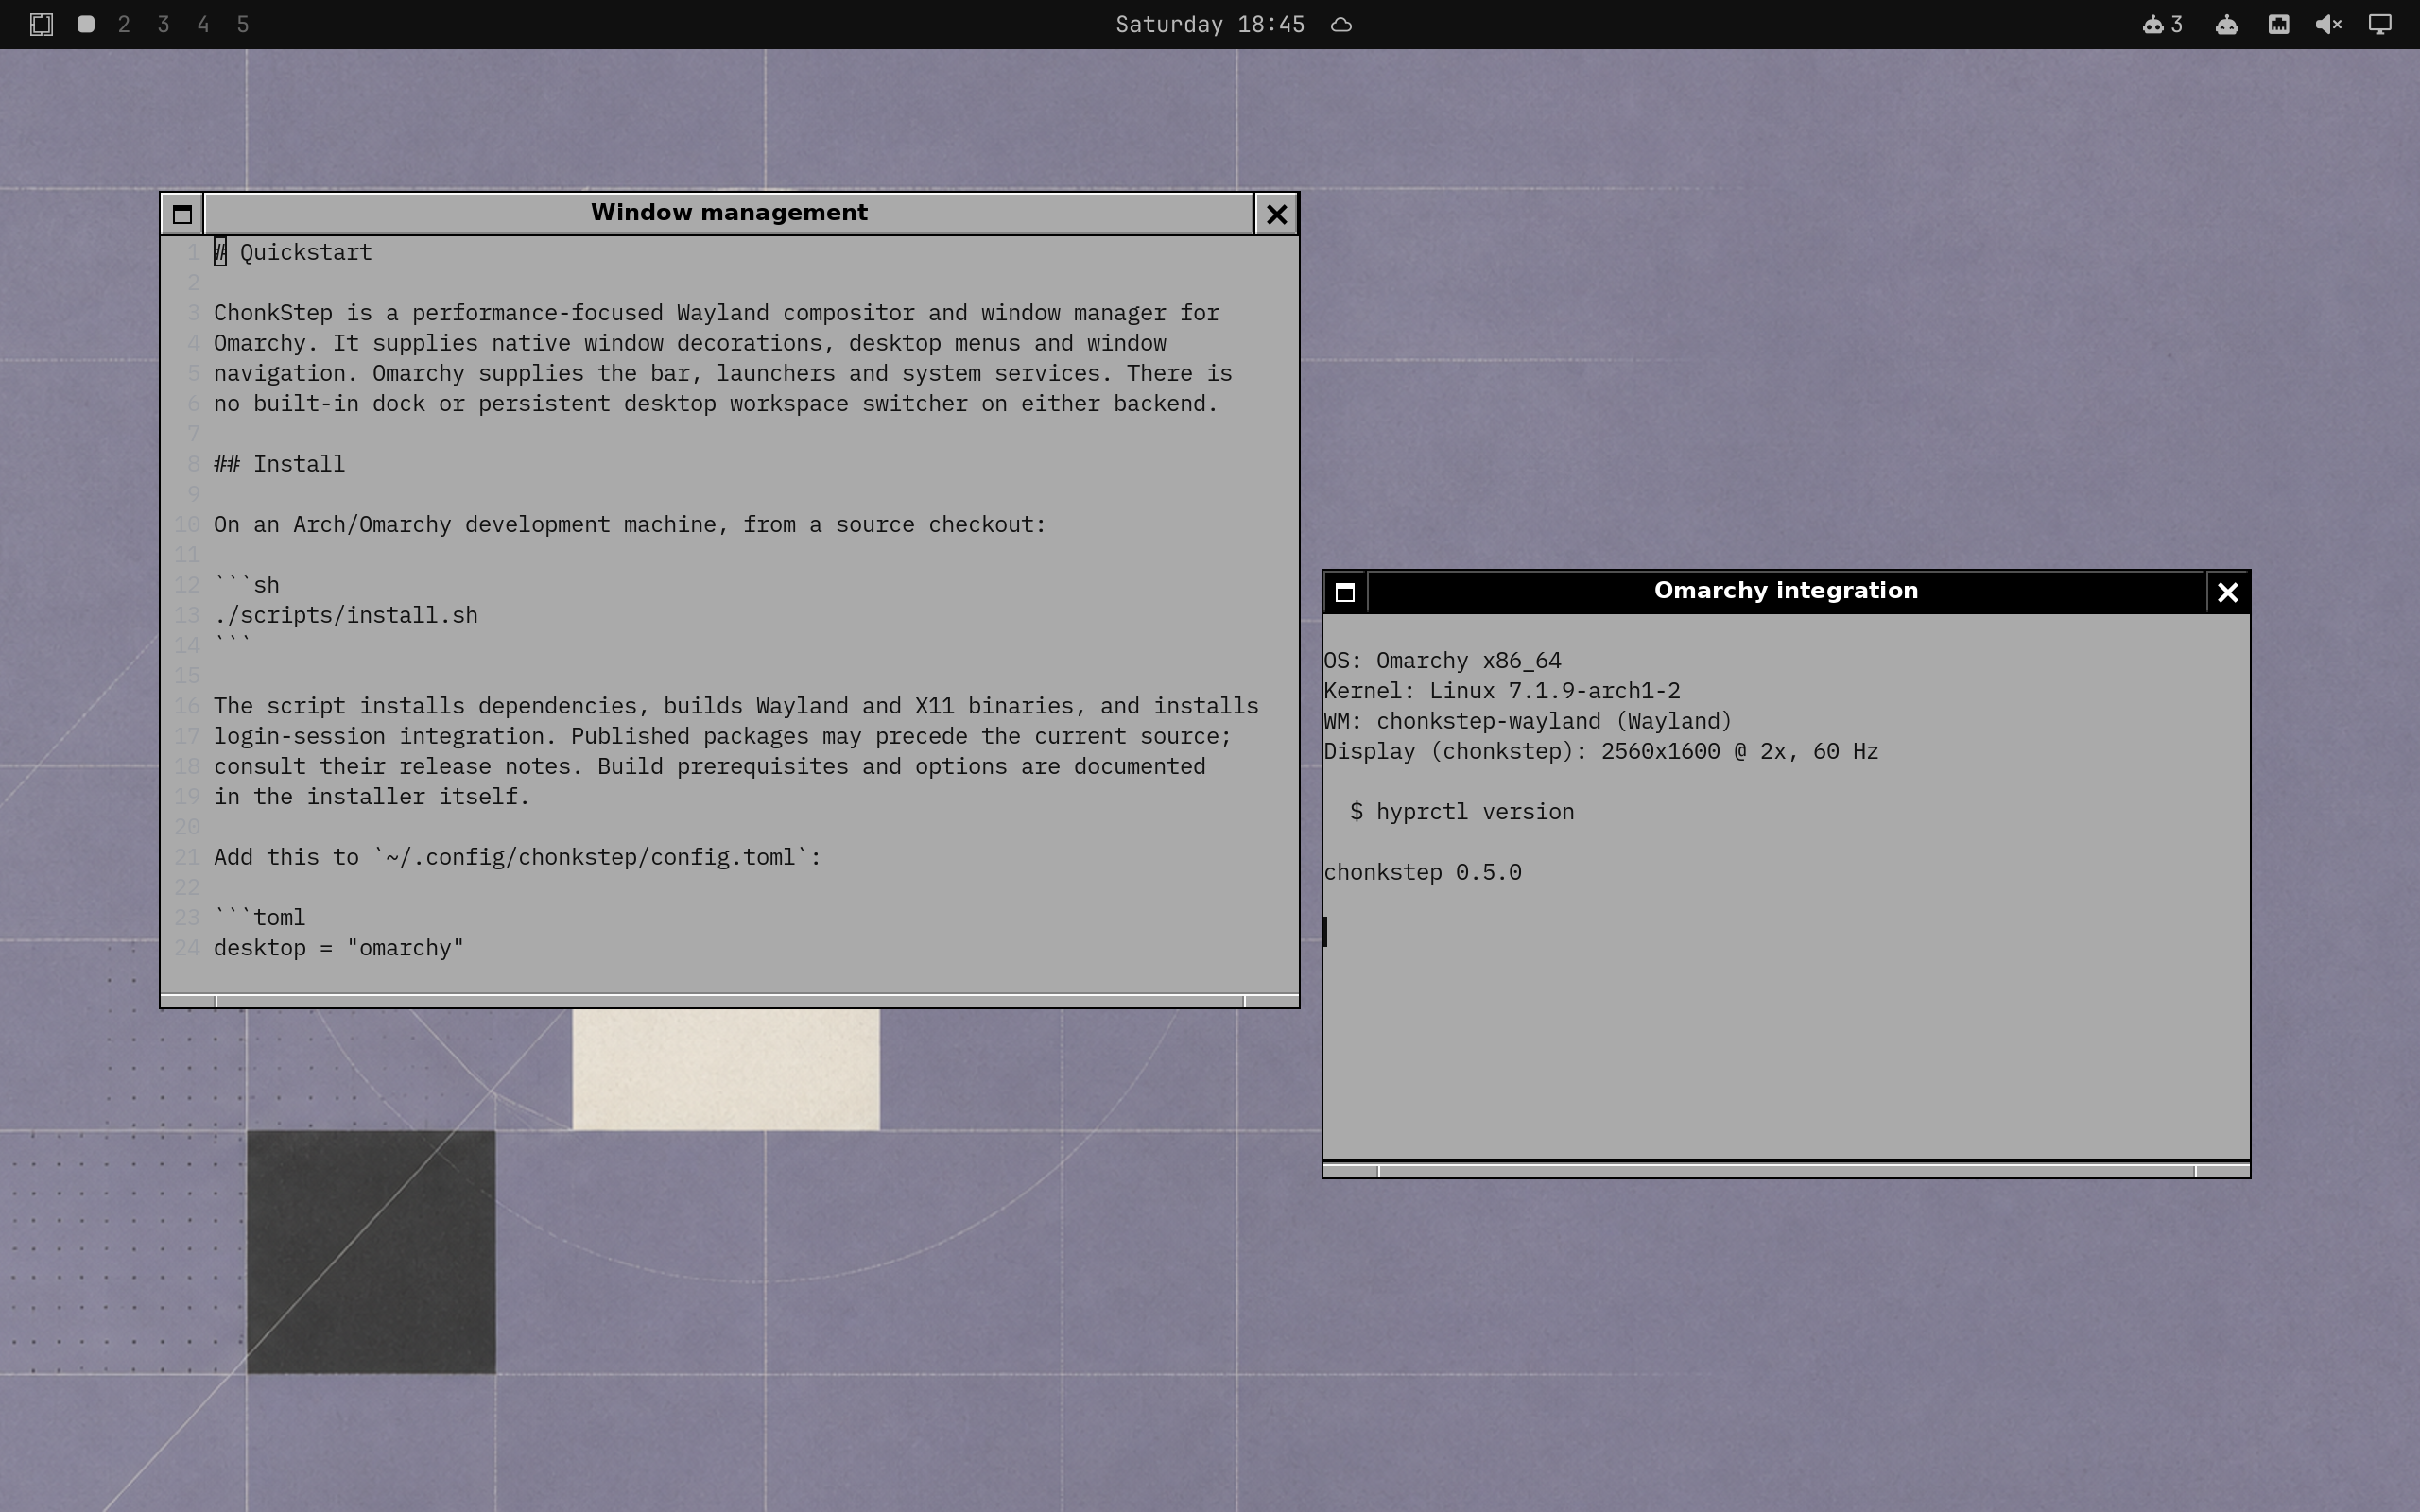Click the smiling robot tray icon
Viewport: 2420px width, 1512px height.
(x=2227, y=24)
